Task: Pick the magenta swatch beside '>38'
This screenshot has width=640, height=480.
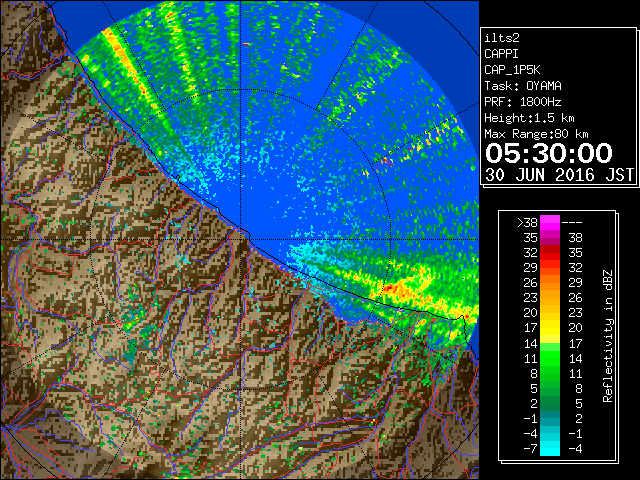Action: [550, 223]
